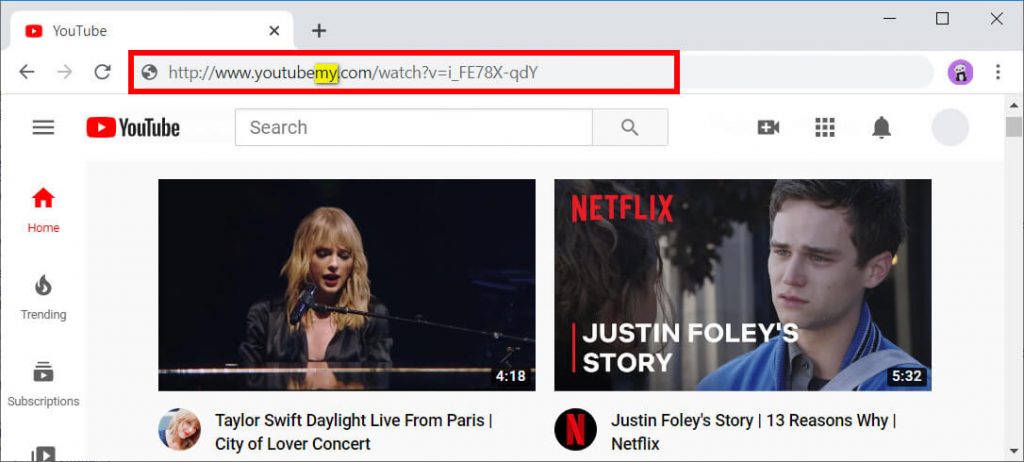
Task: Open the Chrome three-dot menu
Action: point(997,72)
